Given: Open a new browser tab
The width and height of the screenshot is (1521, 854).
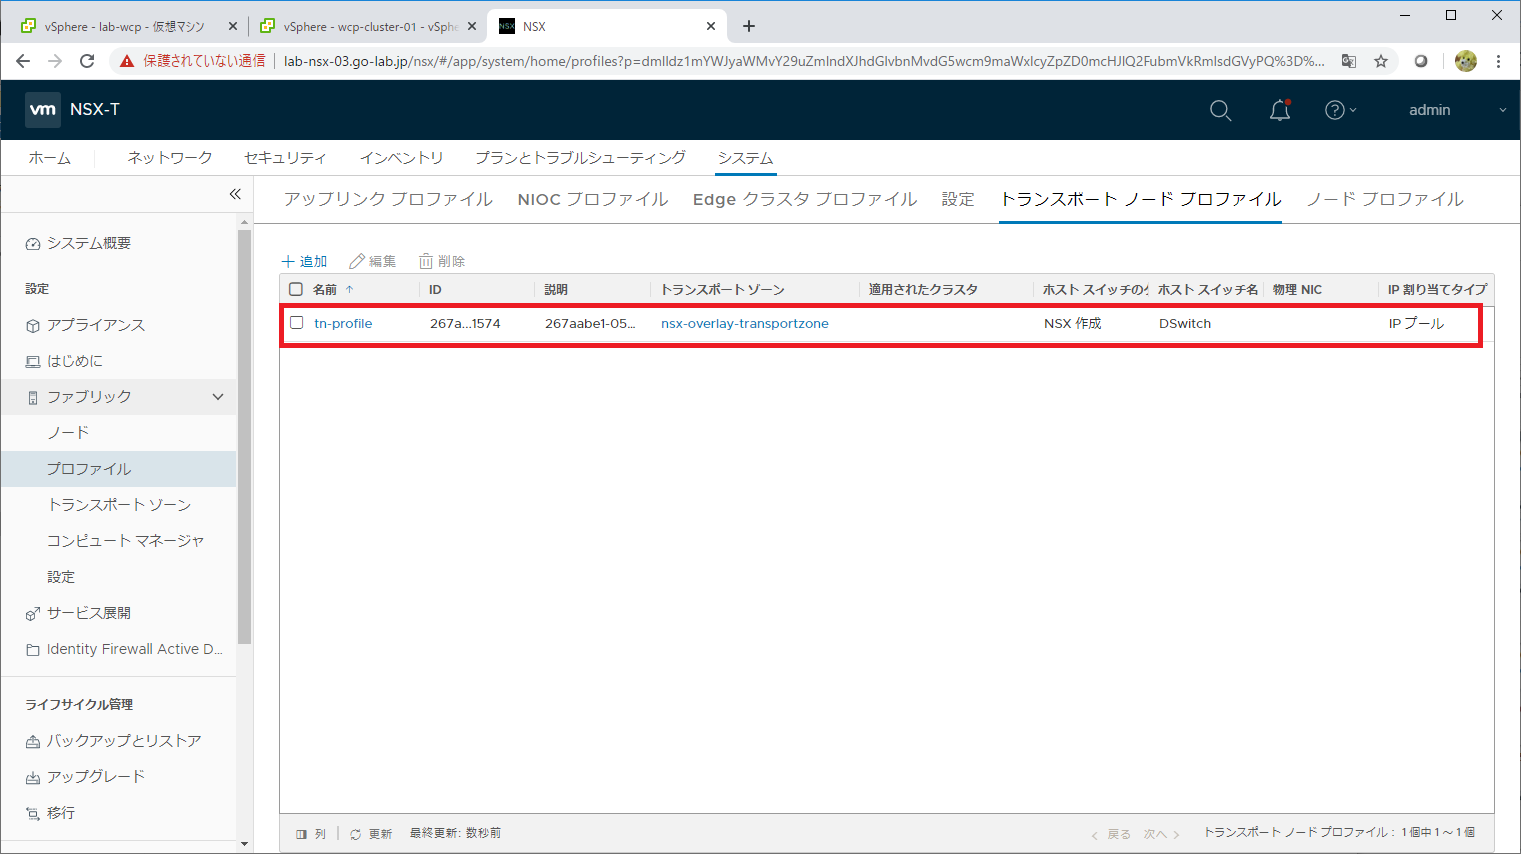Looking at the screenshot, I should [x=749, y=26].
